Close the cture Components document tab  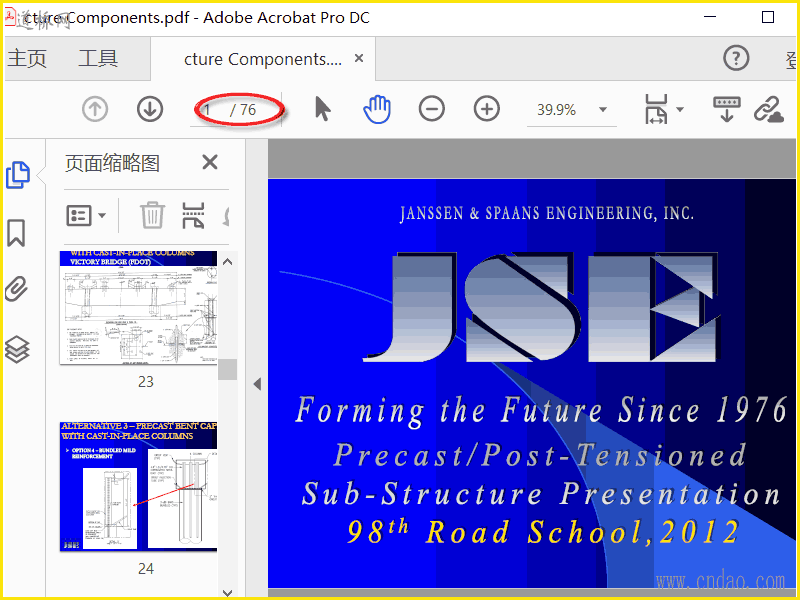pos(359,58)
